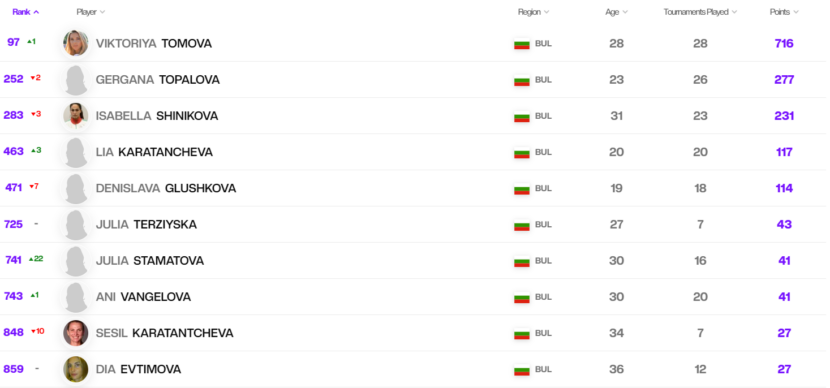The width and height of the screenshot is (830, 388).
Task: Sort by Tournaments Played header
Action: tap(700, 12)
